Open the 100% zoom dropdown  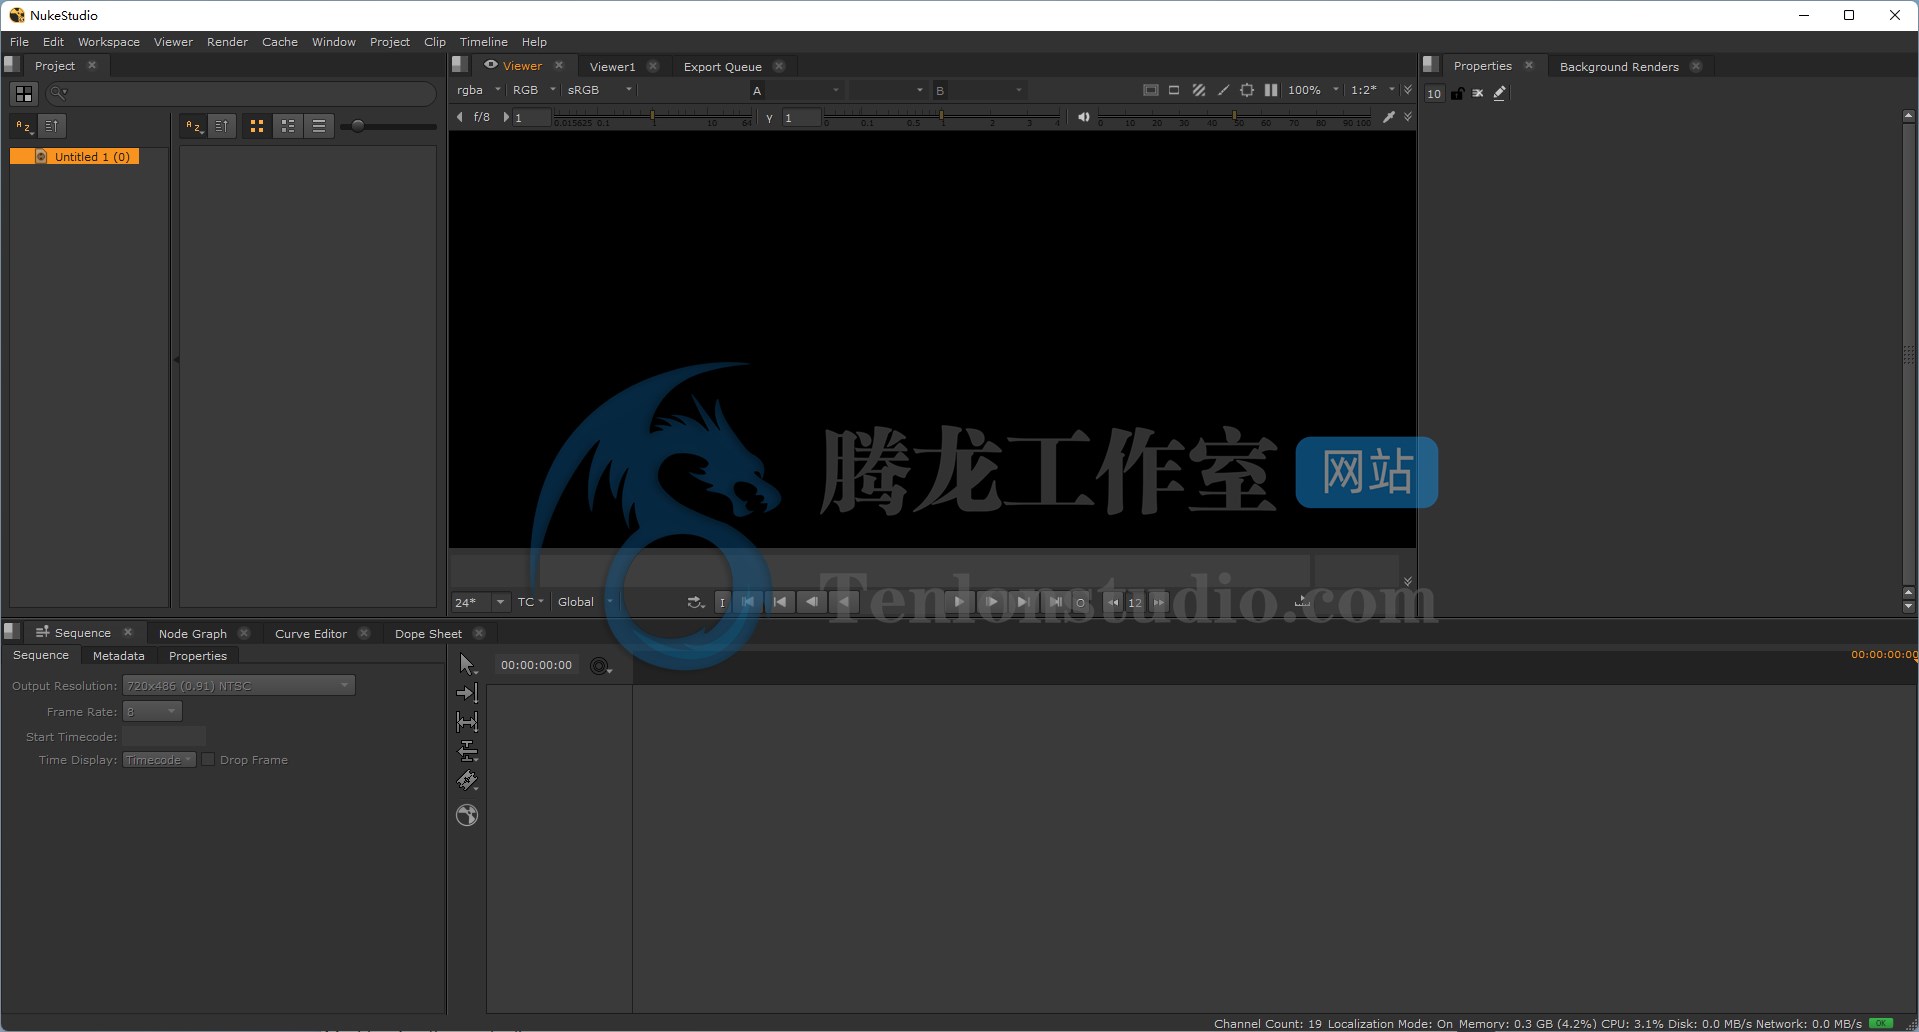pyautogui.click(x=1313, y=90)
